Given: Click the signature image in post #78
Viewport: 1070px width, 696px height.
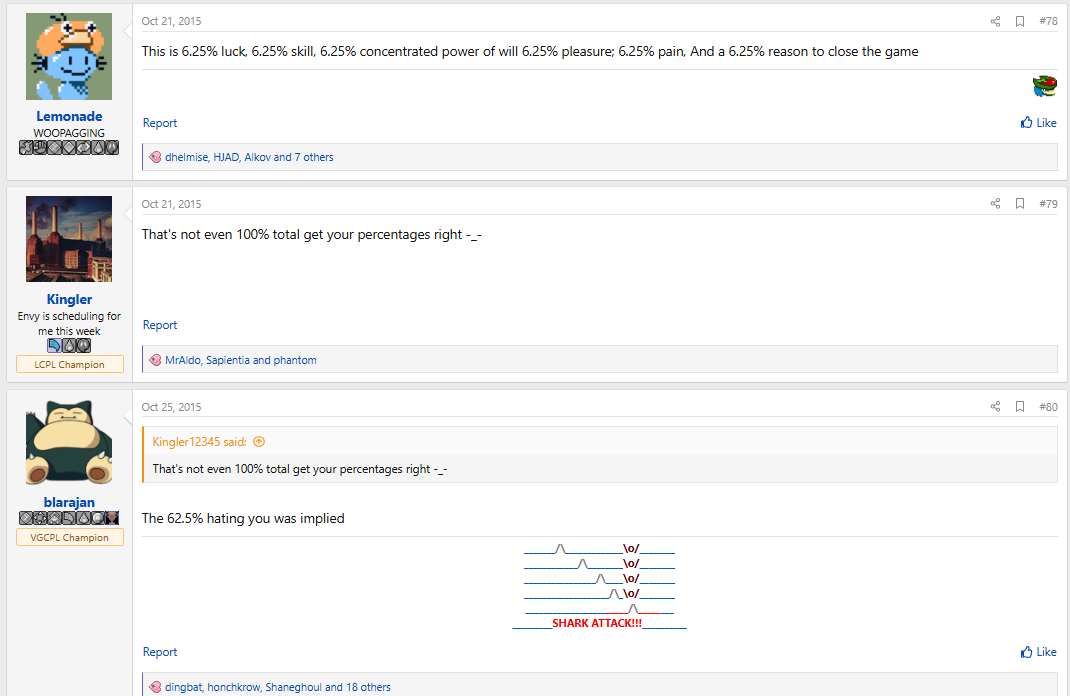Looking at the screenshot, I should click(x=1045, y=87).
